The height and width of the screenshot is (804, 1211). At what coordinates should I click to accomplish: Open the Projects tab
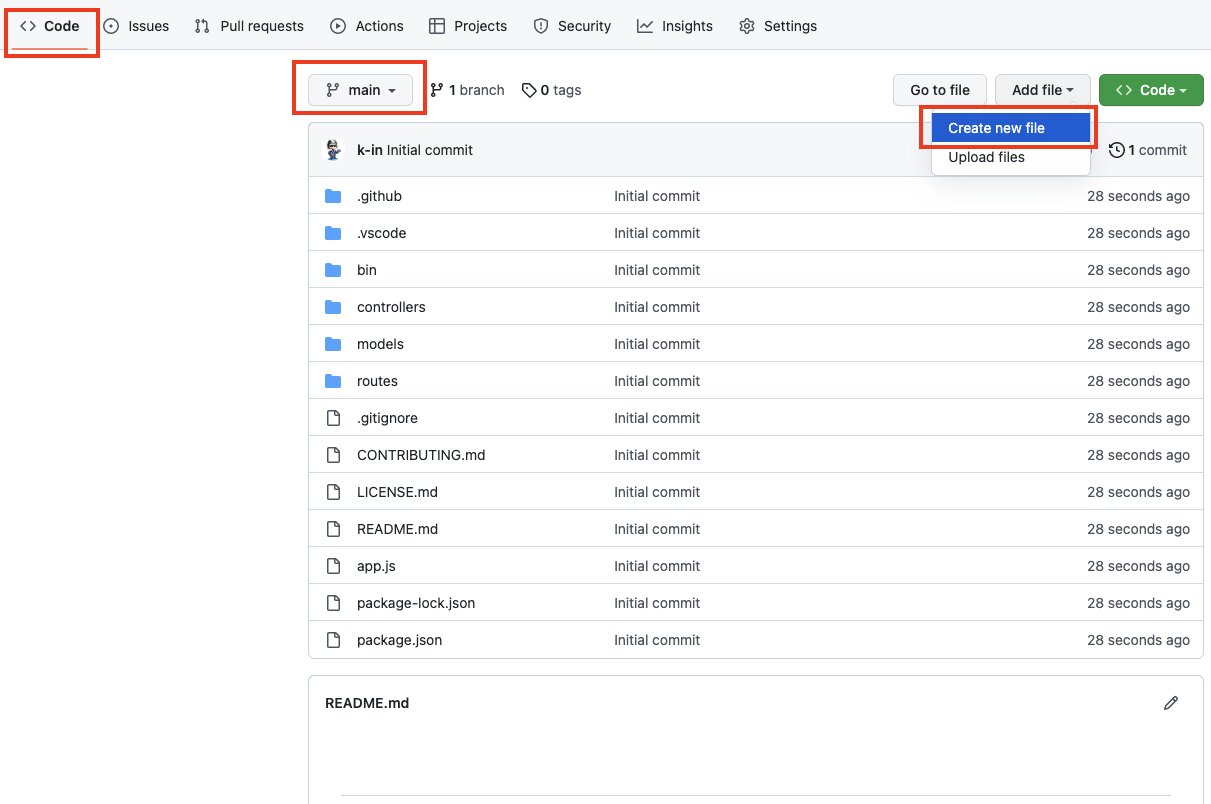[x=468, y=26]
